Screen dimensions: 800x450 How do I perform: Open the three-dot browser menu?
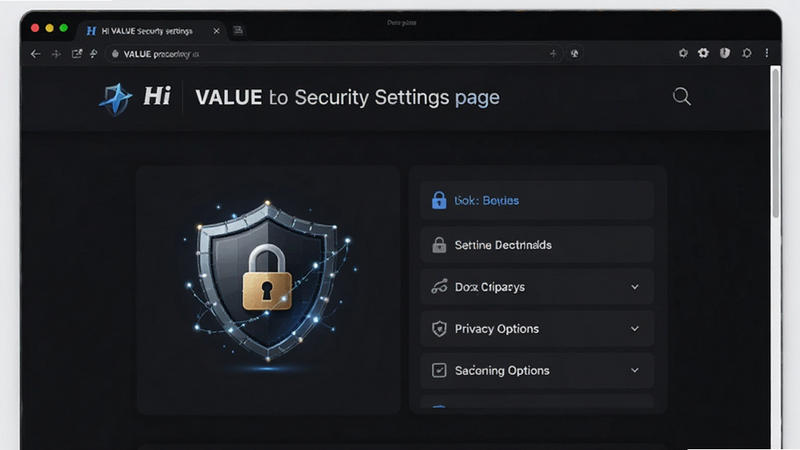[x=766, y=53]
